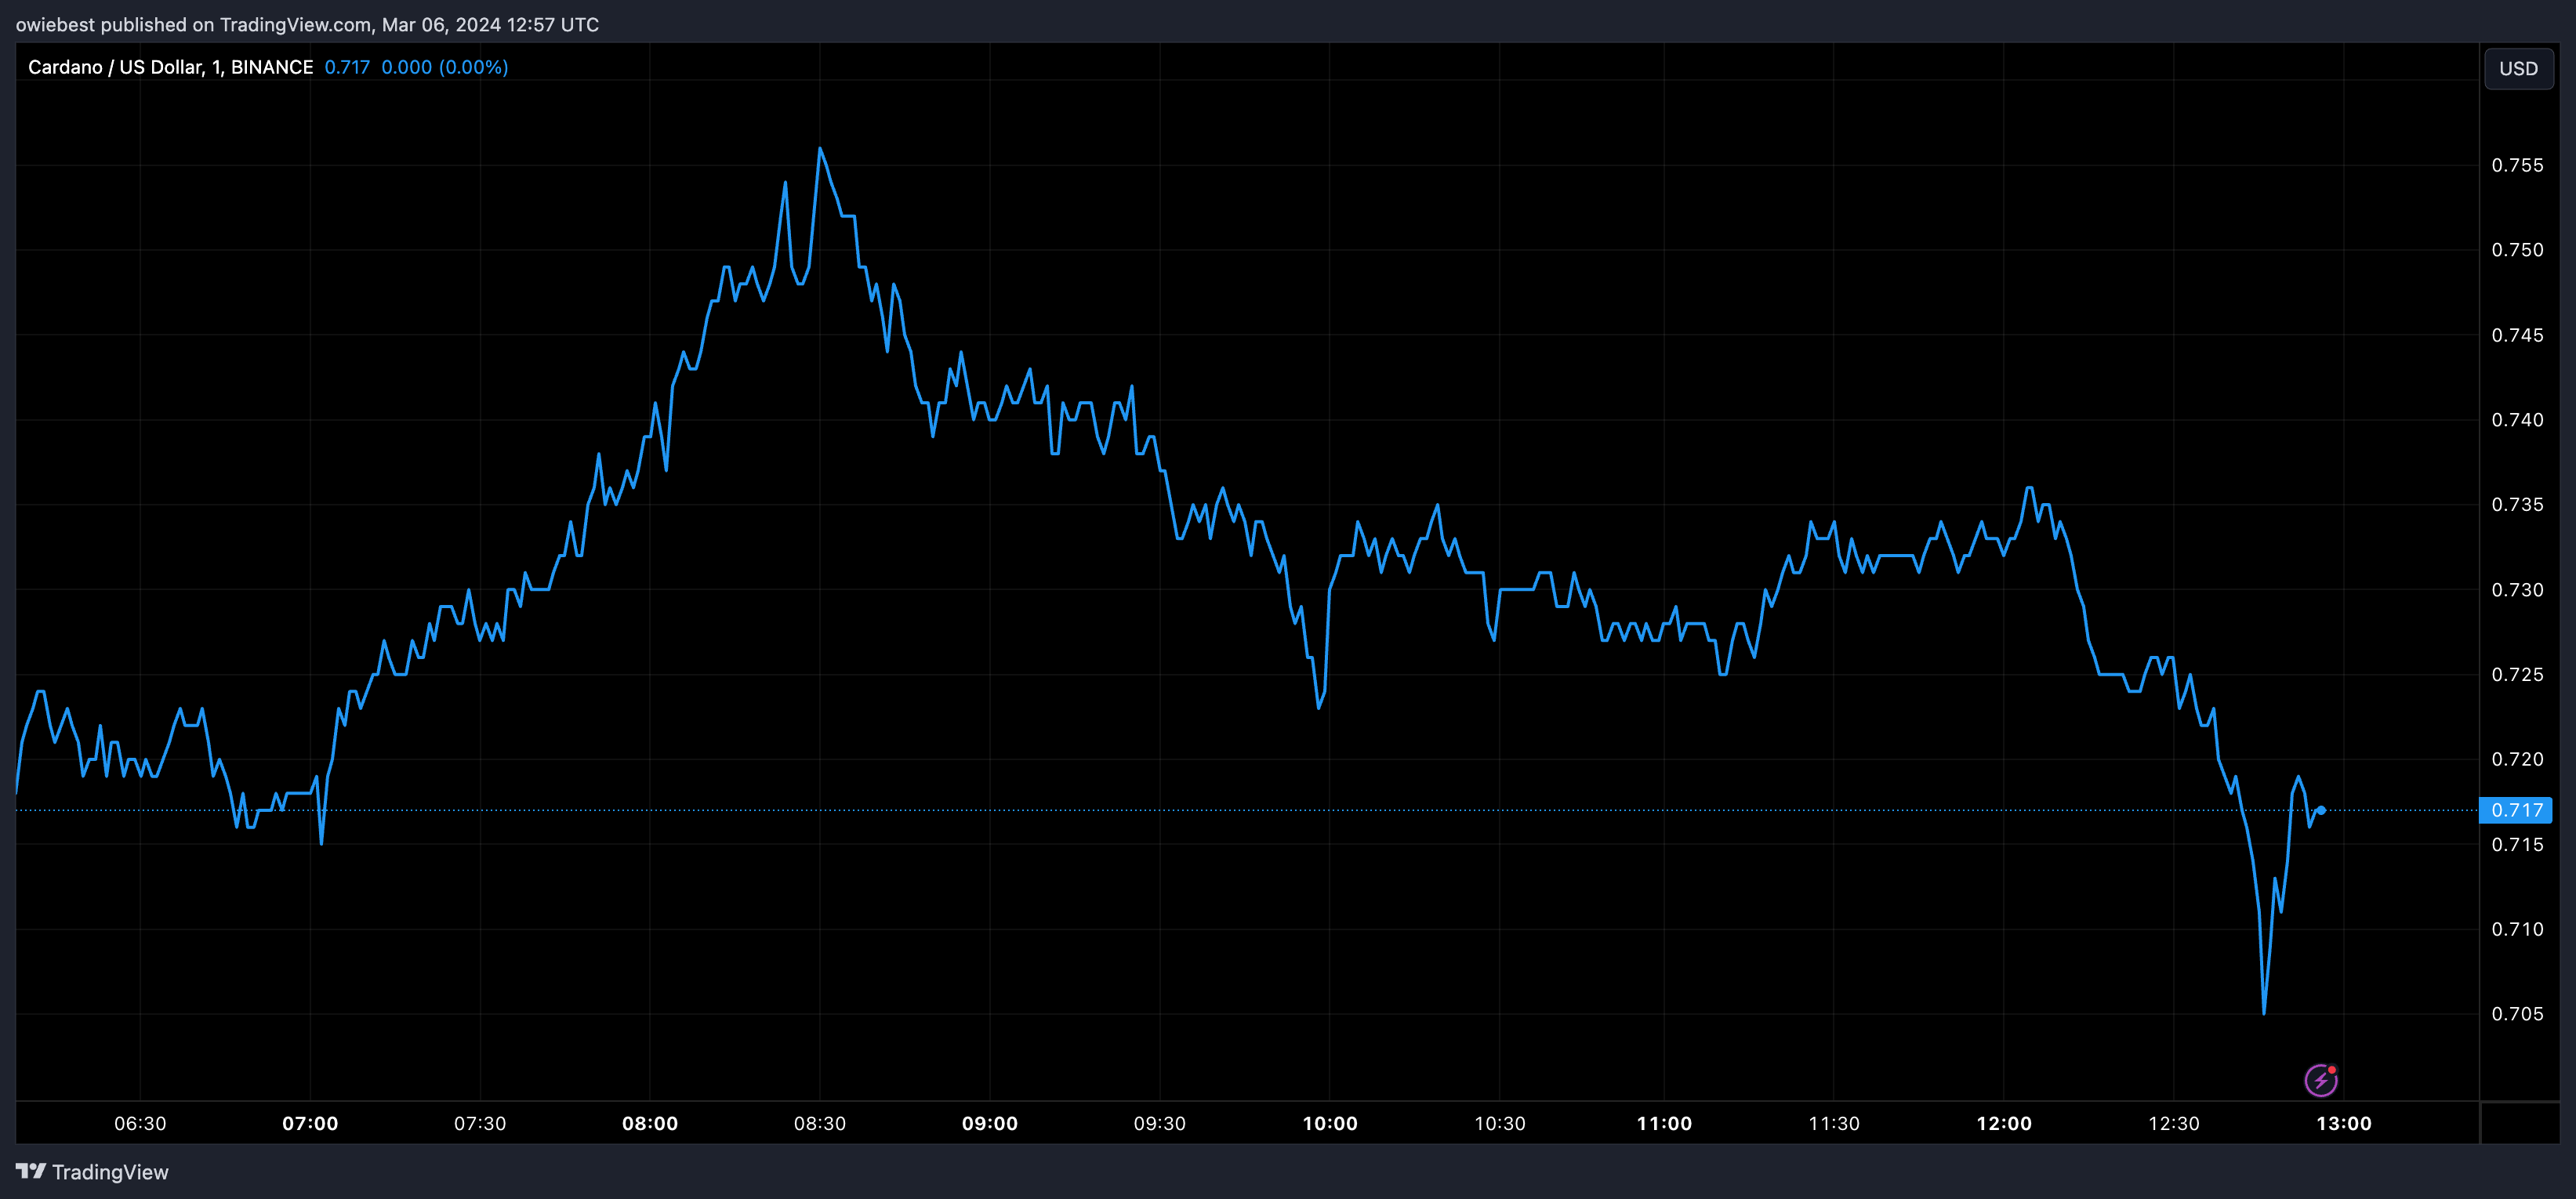This screenshot has width=2576, height=1199.
Task: Click the 13:00 time axis label
Action: [x=2344, y=1123]
